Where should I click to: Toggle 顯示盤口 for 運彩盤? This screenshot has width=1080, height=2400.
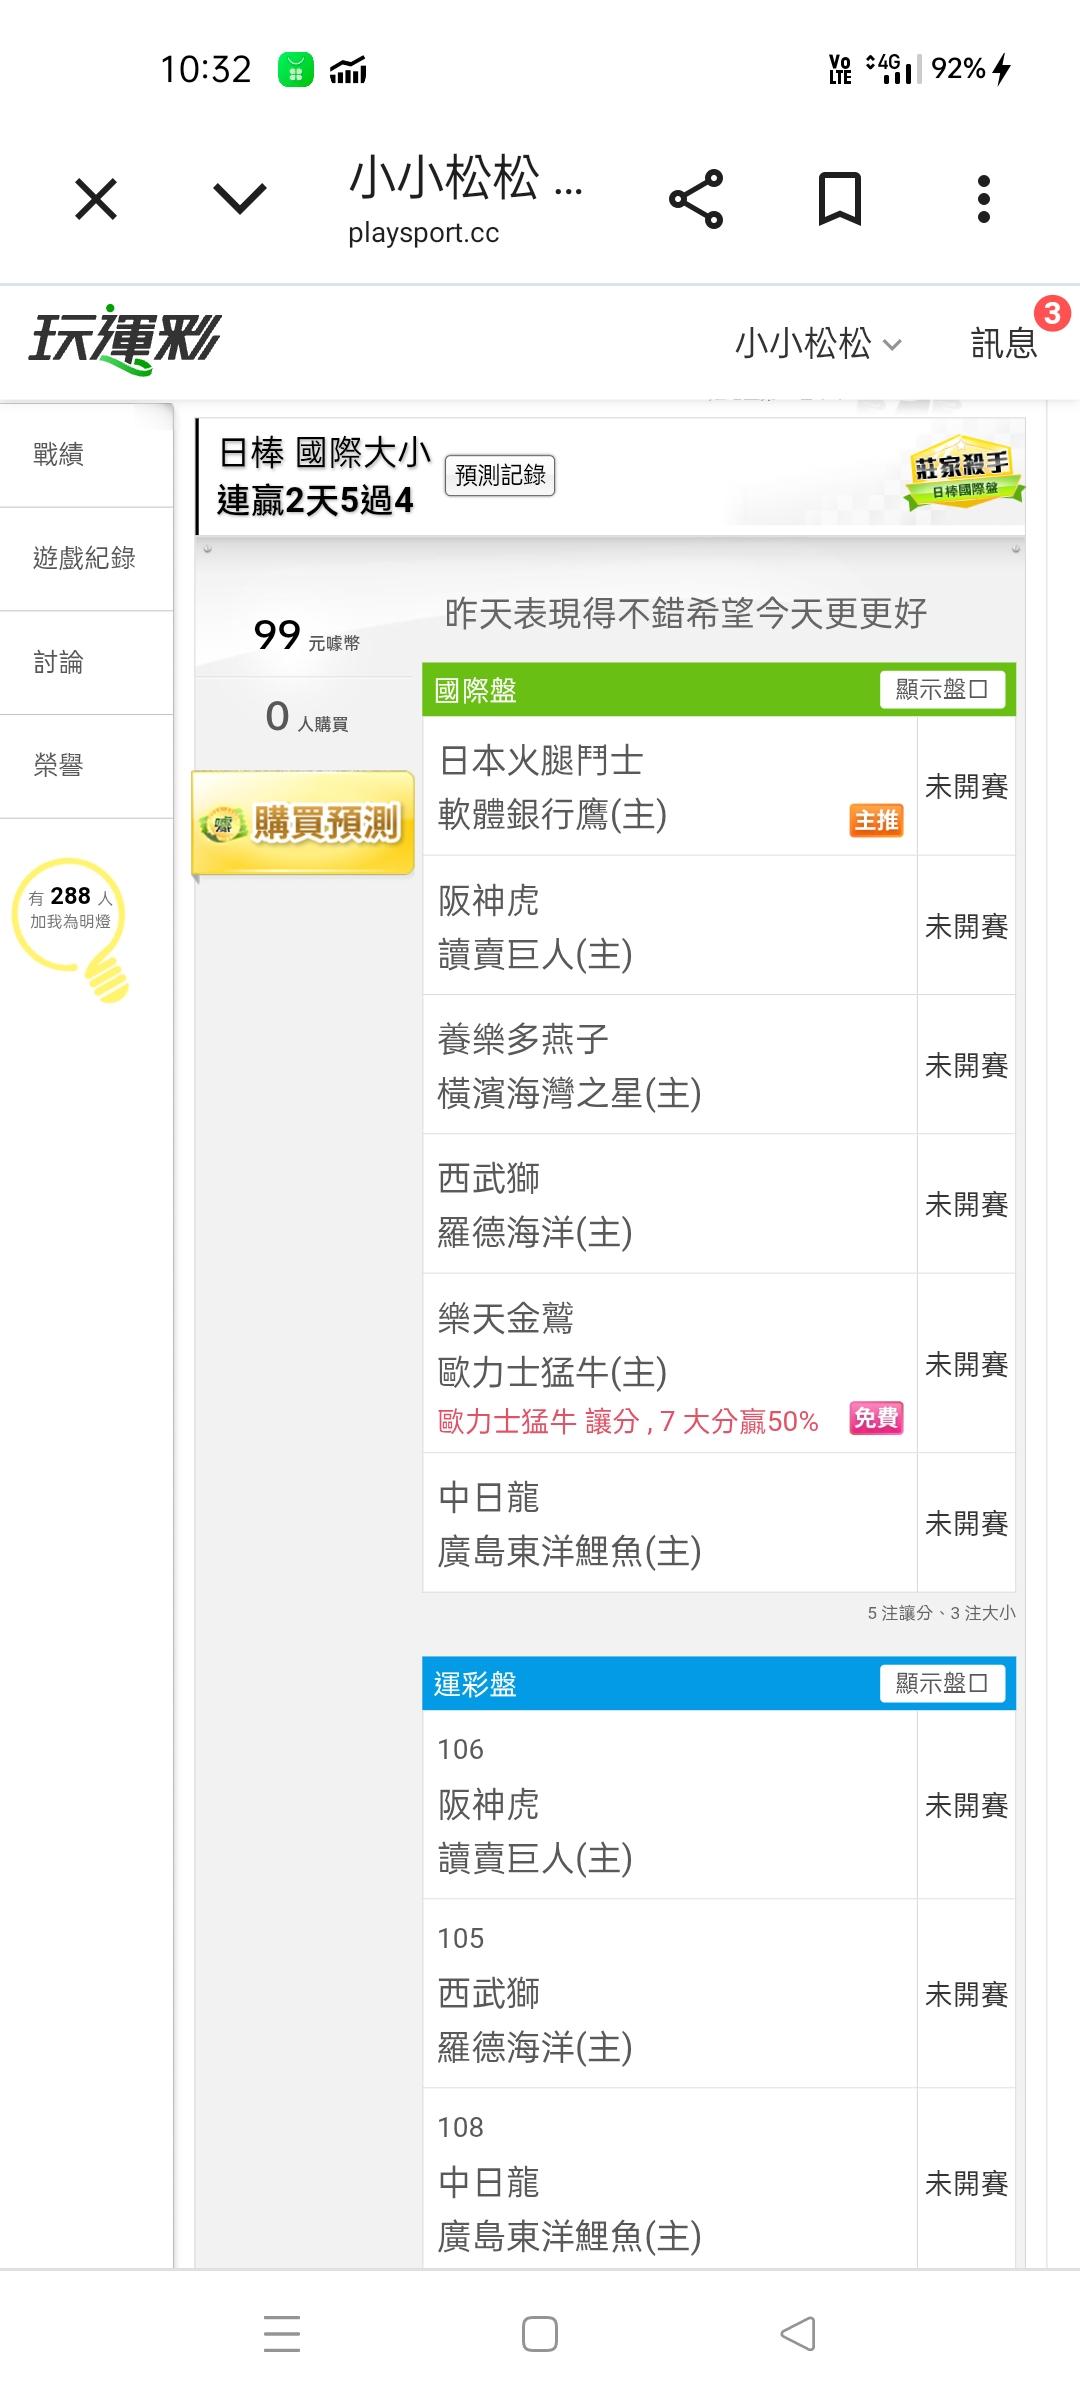pyautogui.click(x=942, y=1684)
